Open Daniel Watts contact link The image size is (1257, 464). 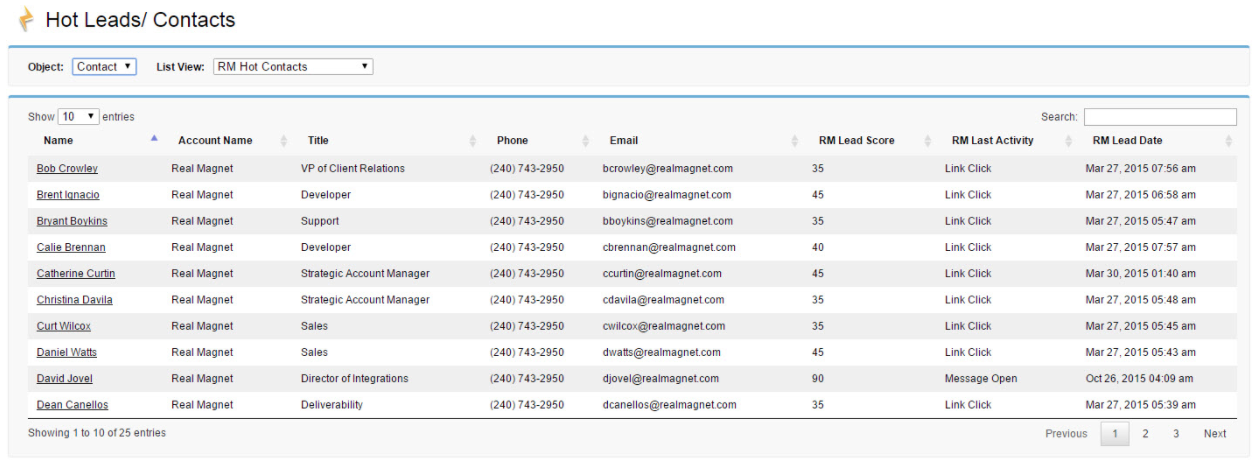67,352
